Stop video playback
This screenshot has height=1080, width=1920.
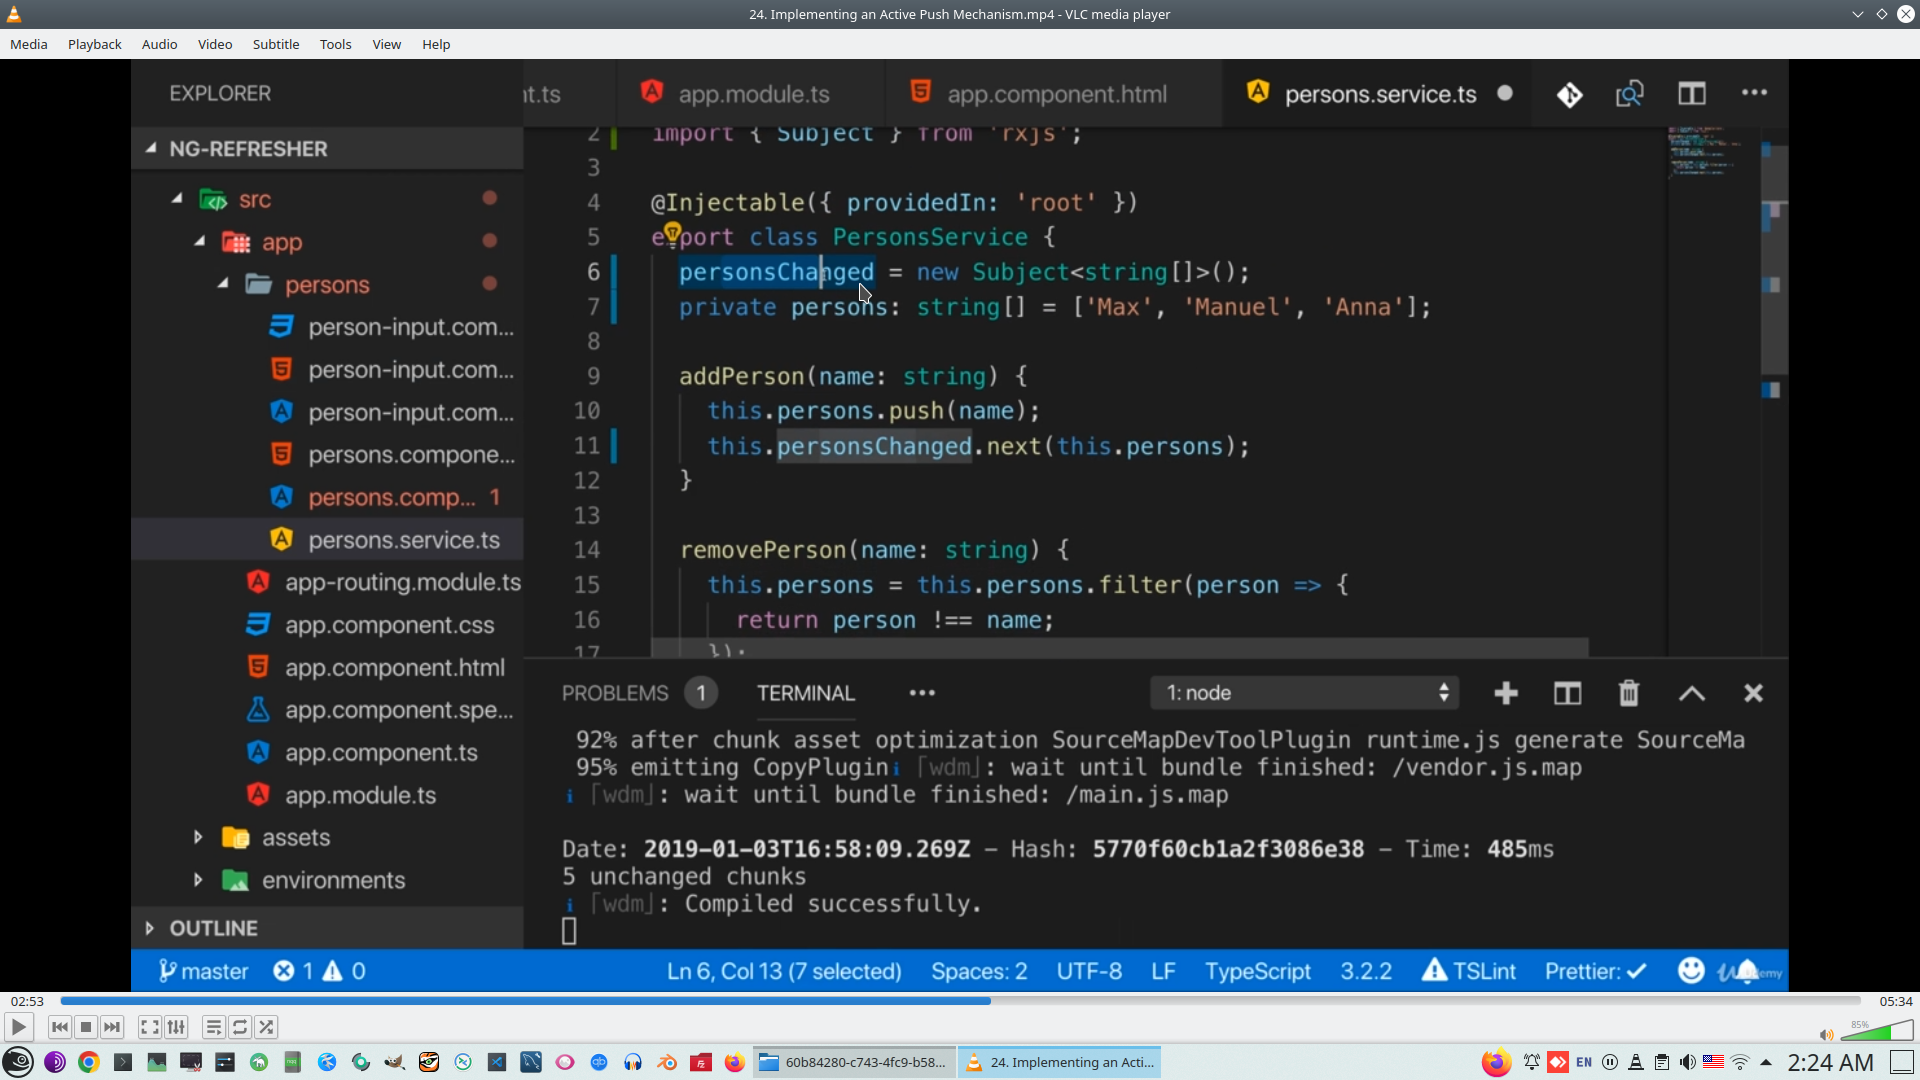point(86,1027)
